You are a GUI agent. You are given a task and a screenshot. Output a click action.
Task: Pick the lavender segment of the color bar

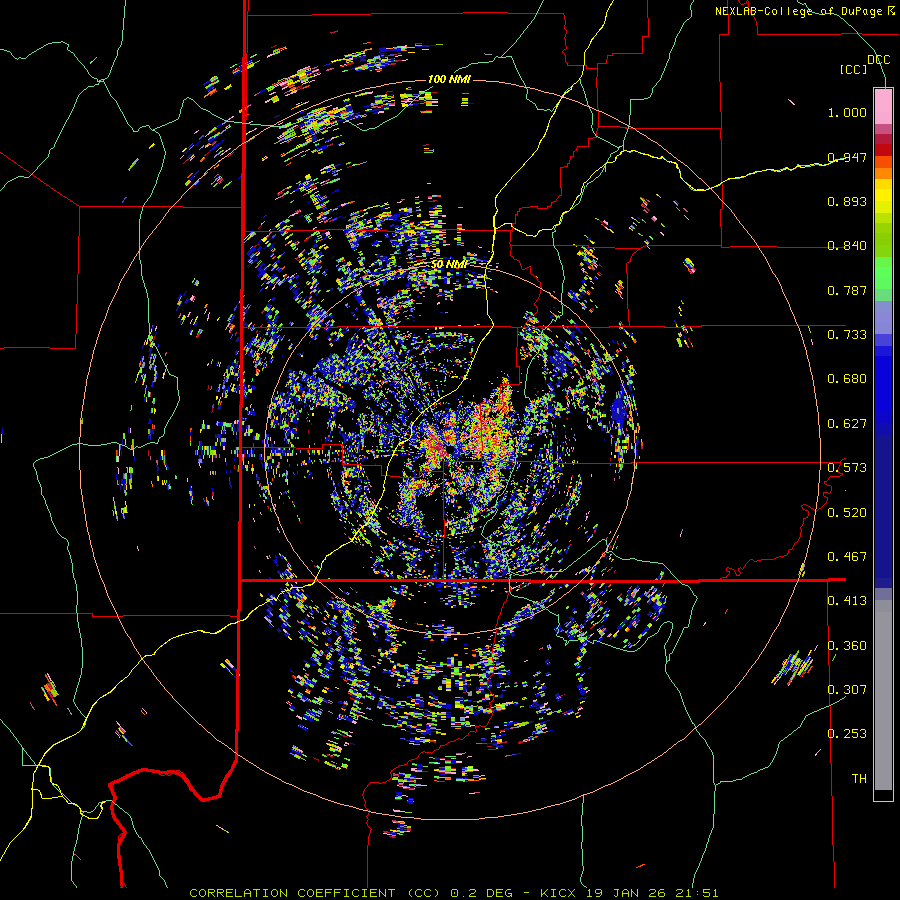pos(883,317)
